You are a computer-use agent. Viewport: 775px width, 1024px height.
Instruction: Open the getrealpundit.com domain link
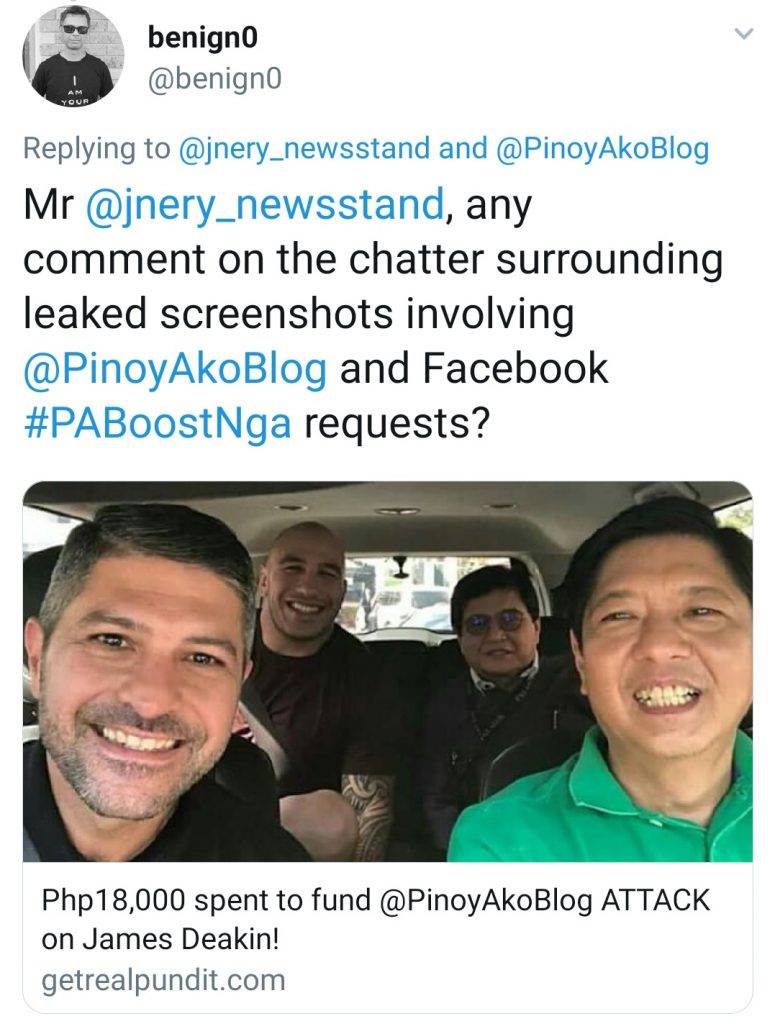(163, 980)
